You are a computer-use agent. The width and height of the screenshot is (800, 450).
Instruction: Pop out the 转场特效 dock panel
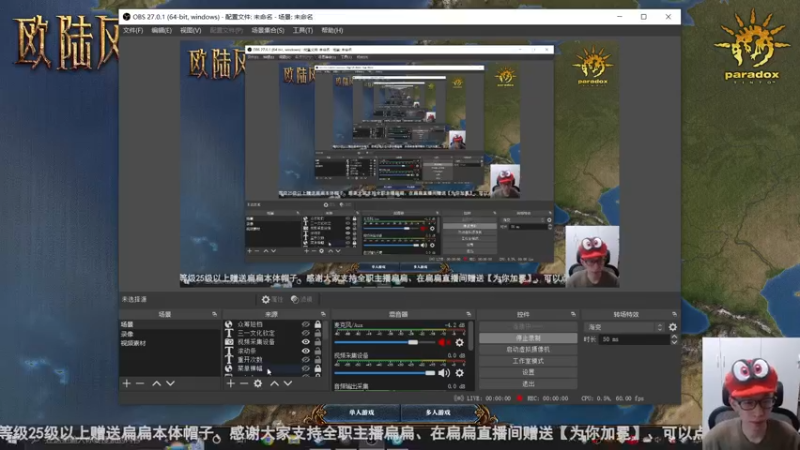pos(674,314)
